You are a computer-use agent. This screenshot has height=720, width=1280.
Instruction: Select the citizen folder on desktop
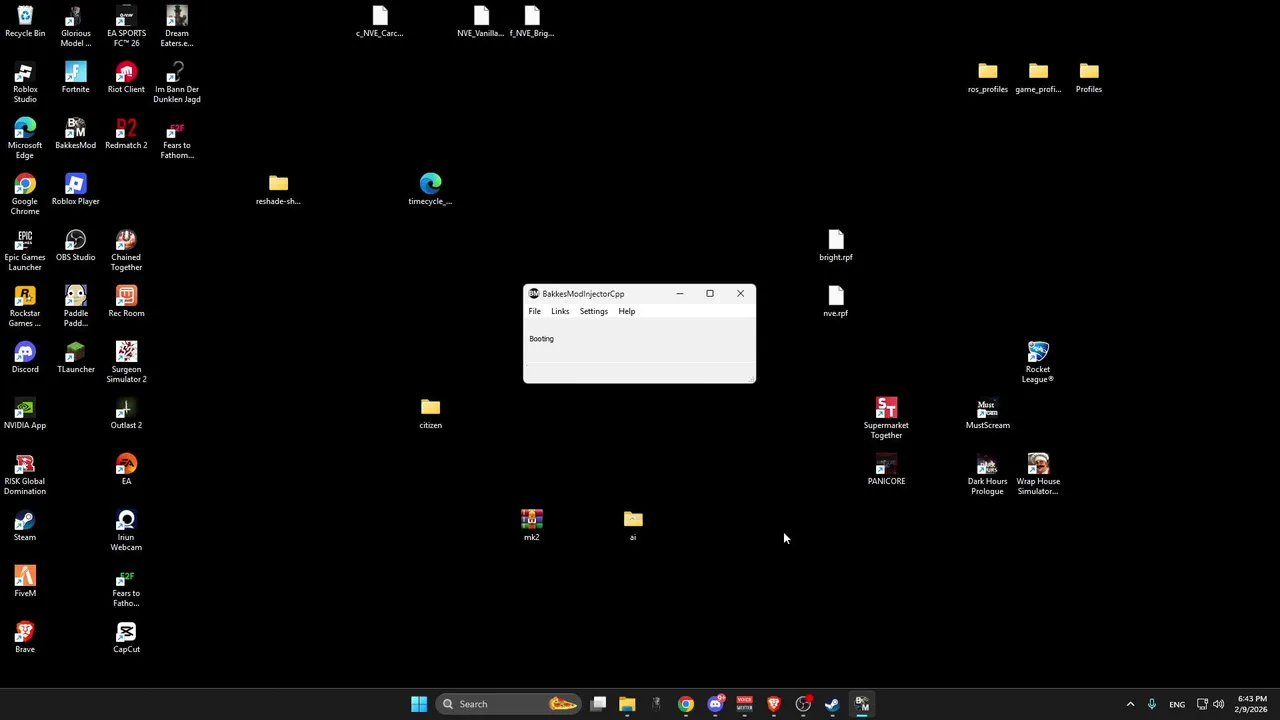430,414
